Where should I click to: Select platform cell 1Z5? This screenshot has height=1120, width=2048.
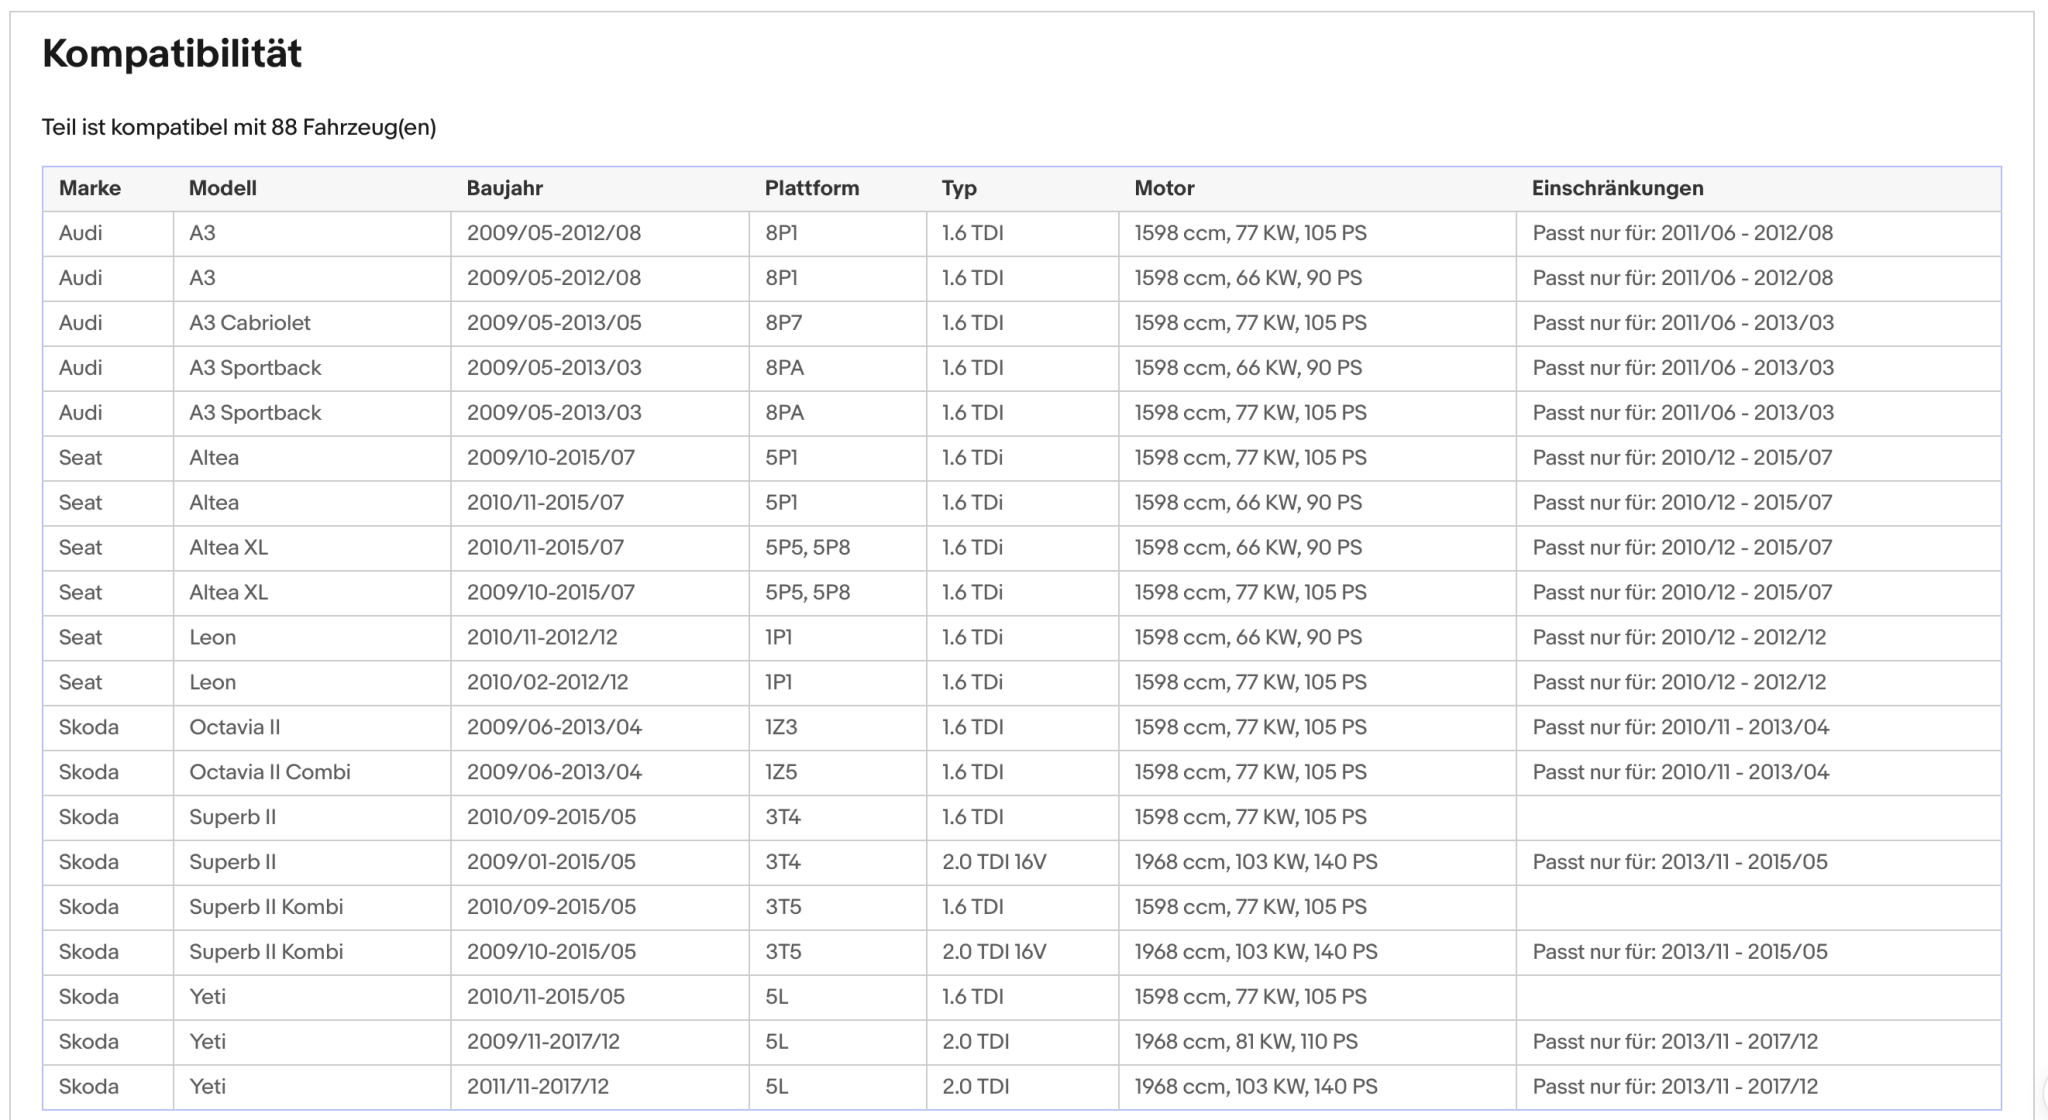pyautogui.click(x=837, y=772)
